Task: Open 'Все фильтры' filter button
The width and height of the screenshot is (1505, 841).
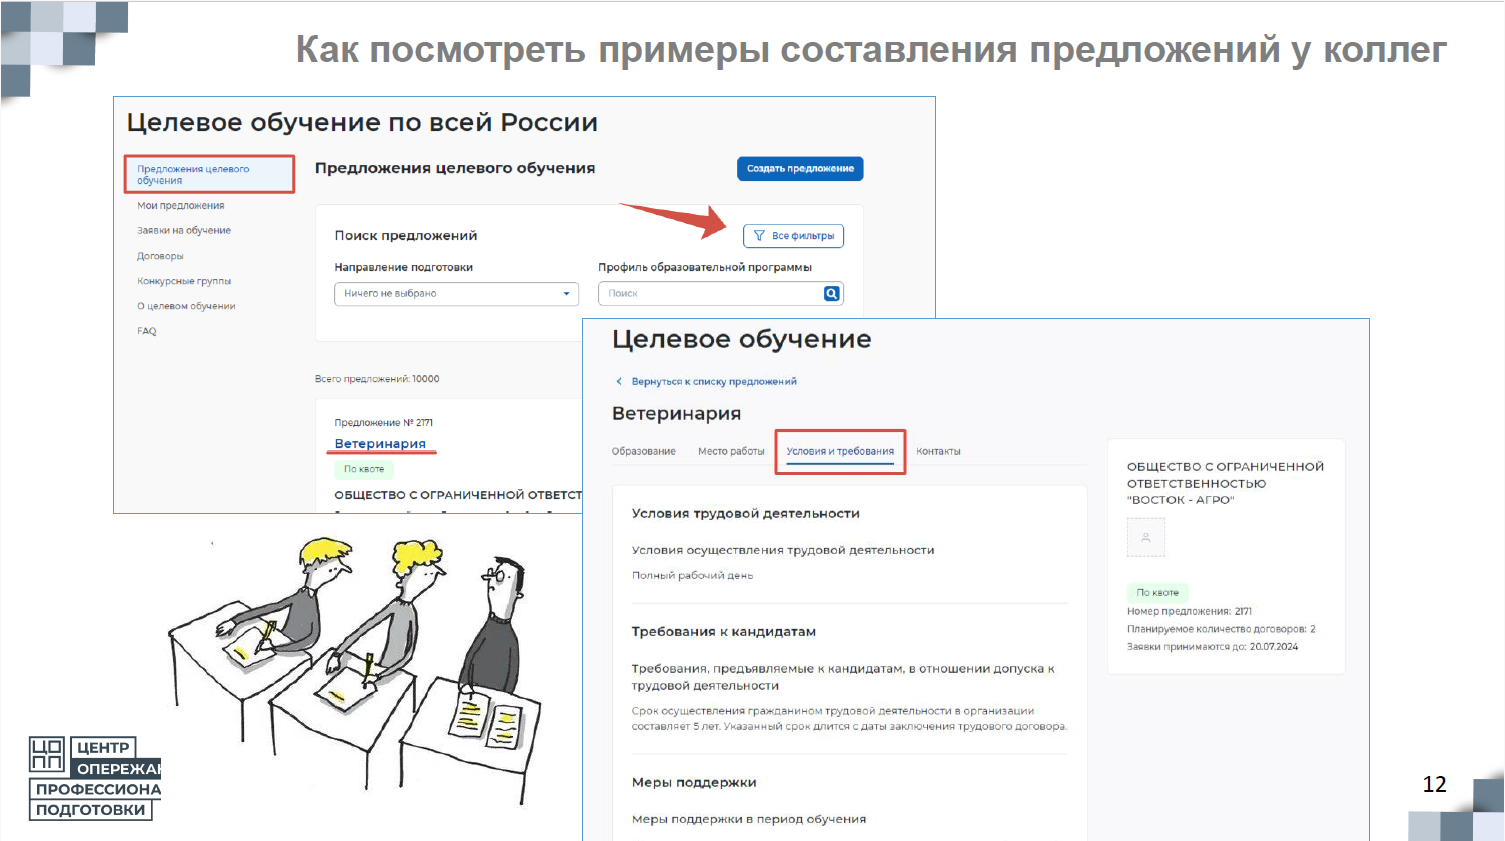Action: (x=793, y=236)
